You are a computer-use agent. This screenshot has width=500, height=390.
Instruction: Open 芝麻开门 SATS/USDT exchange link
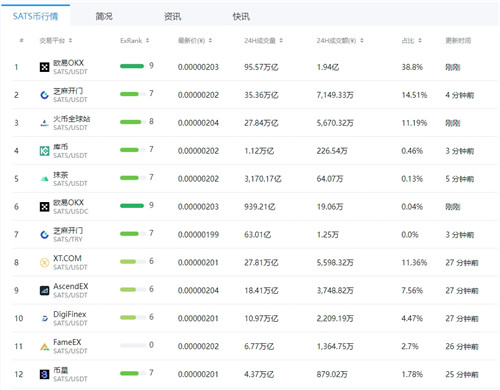tap(68, 91)
